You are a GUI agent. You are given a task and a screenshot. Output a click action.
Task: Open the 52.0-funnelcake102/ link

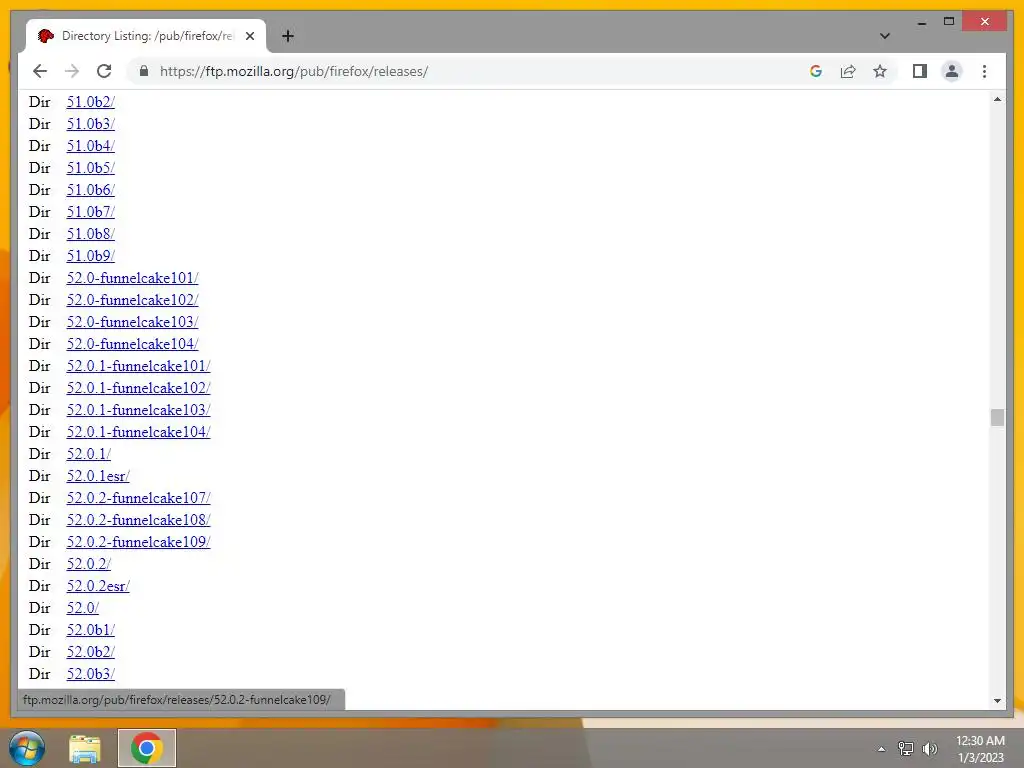point(132,300)
